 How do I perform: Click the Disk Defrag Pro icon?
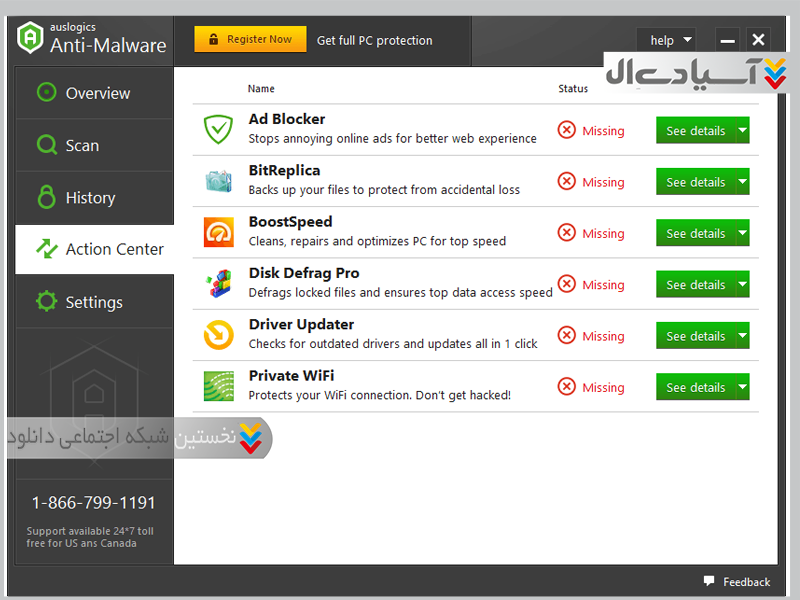click(218, 284)
